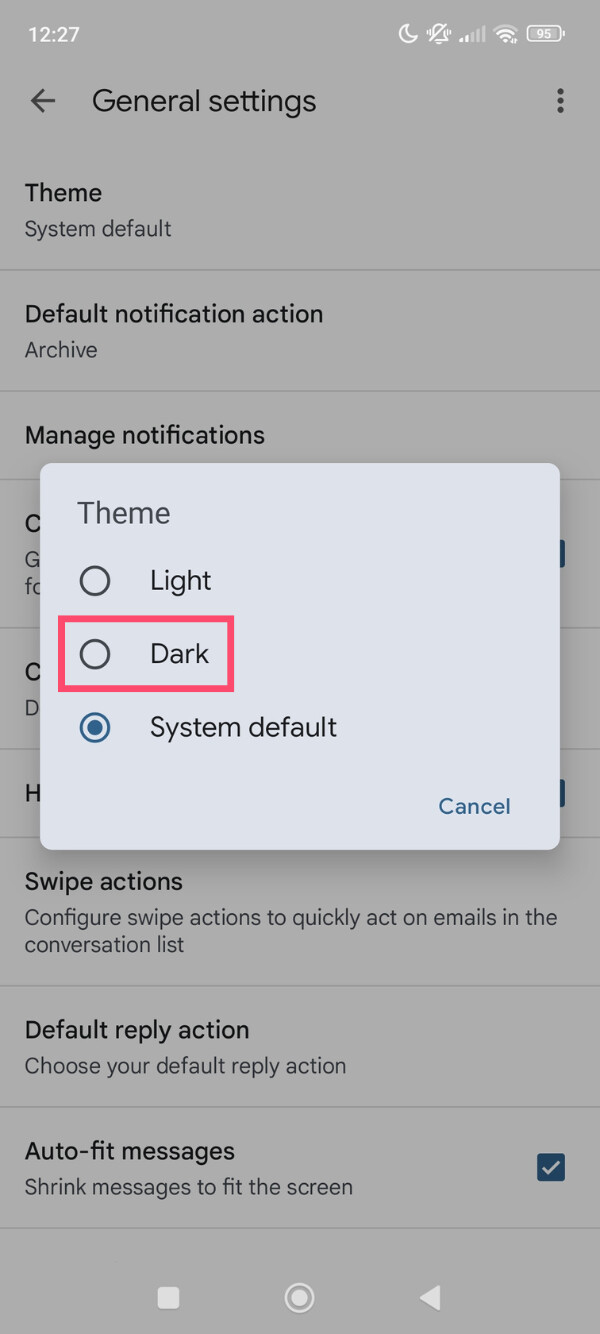Keep System default theme selected
This screenshot has width=600, height=1334.
click(95, 727)
